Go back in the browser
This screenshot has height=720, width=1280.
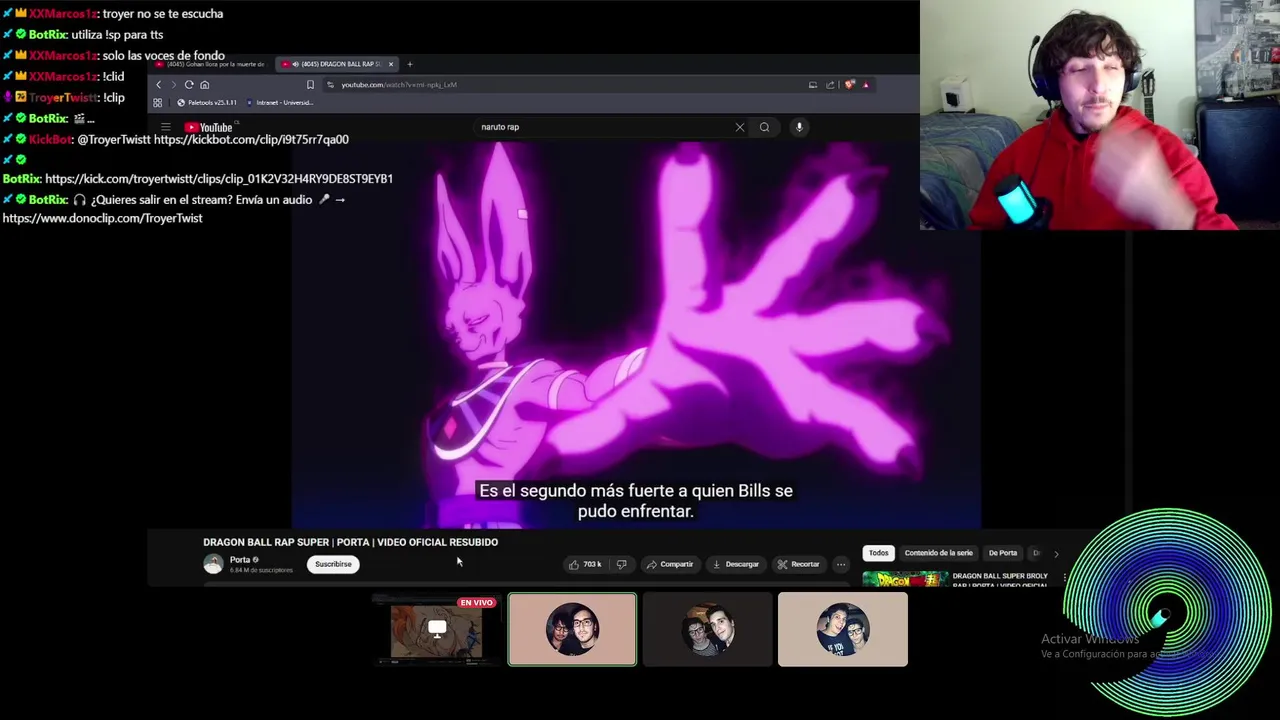coord(158,85)
